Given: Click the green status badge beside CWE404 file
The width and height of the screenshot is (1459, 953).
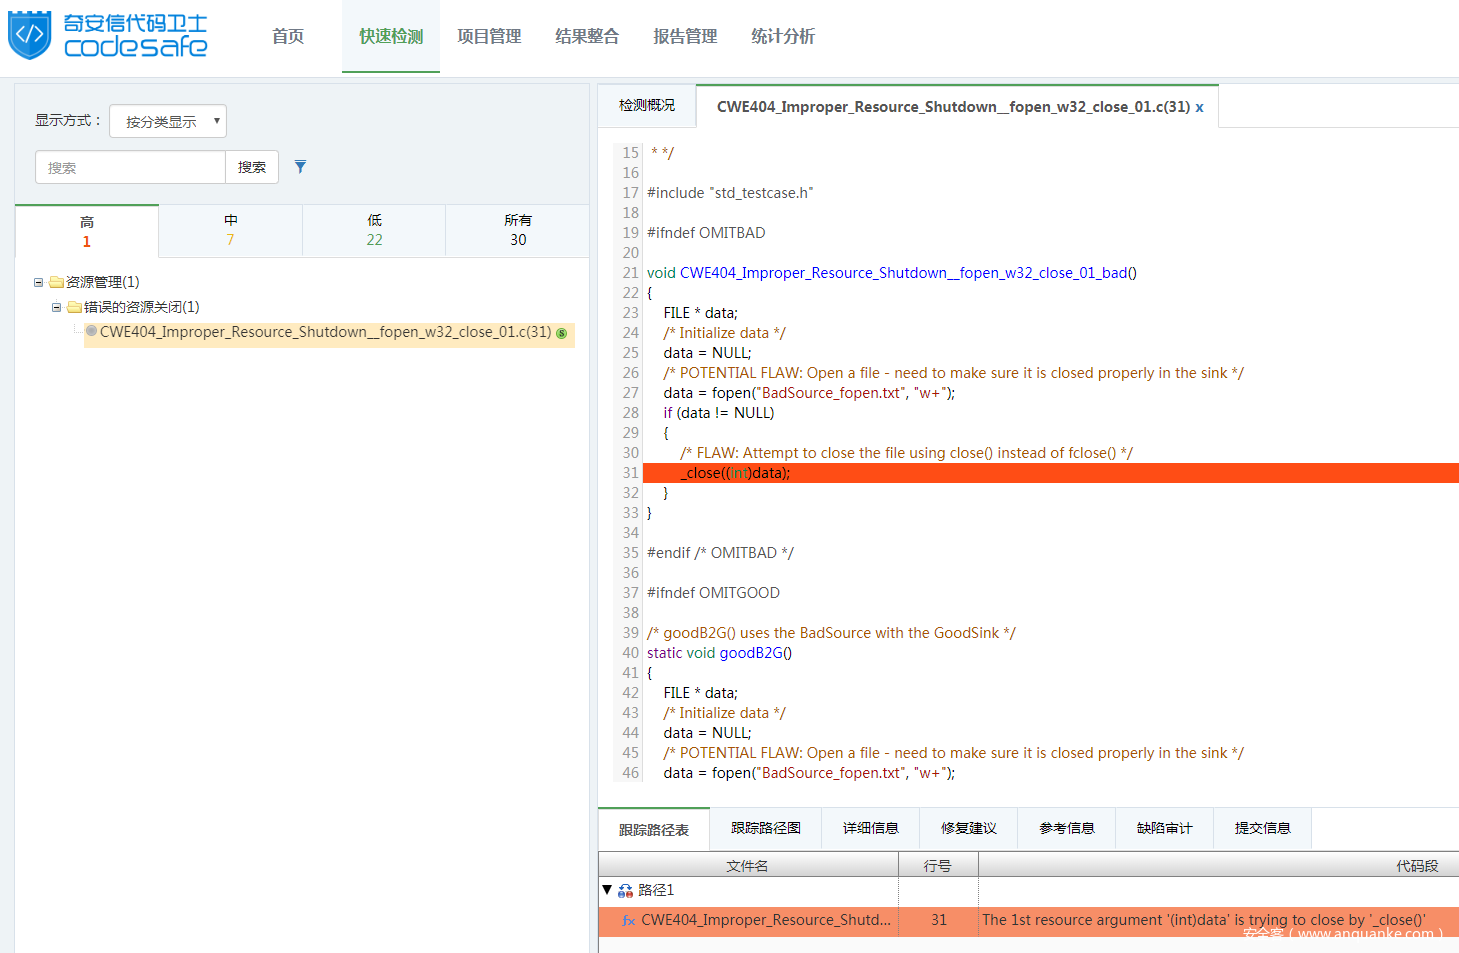Looking at the screenshot, I should 562,333.
